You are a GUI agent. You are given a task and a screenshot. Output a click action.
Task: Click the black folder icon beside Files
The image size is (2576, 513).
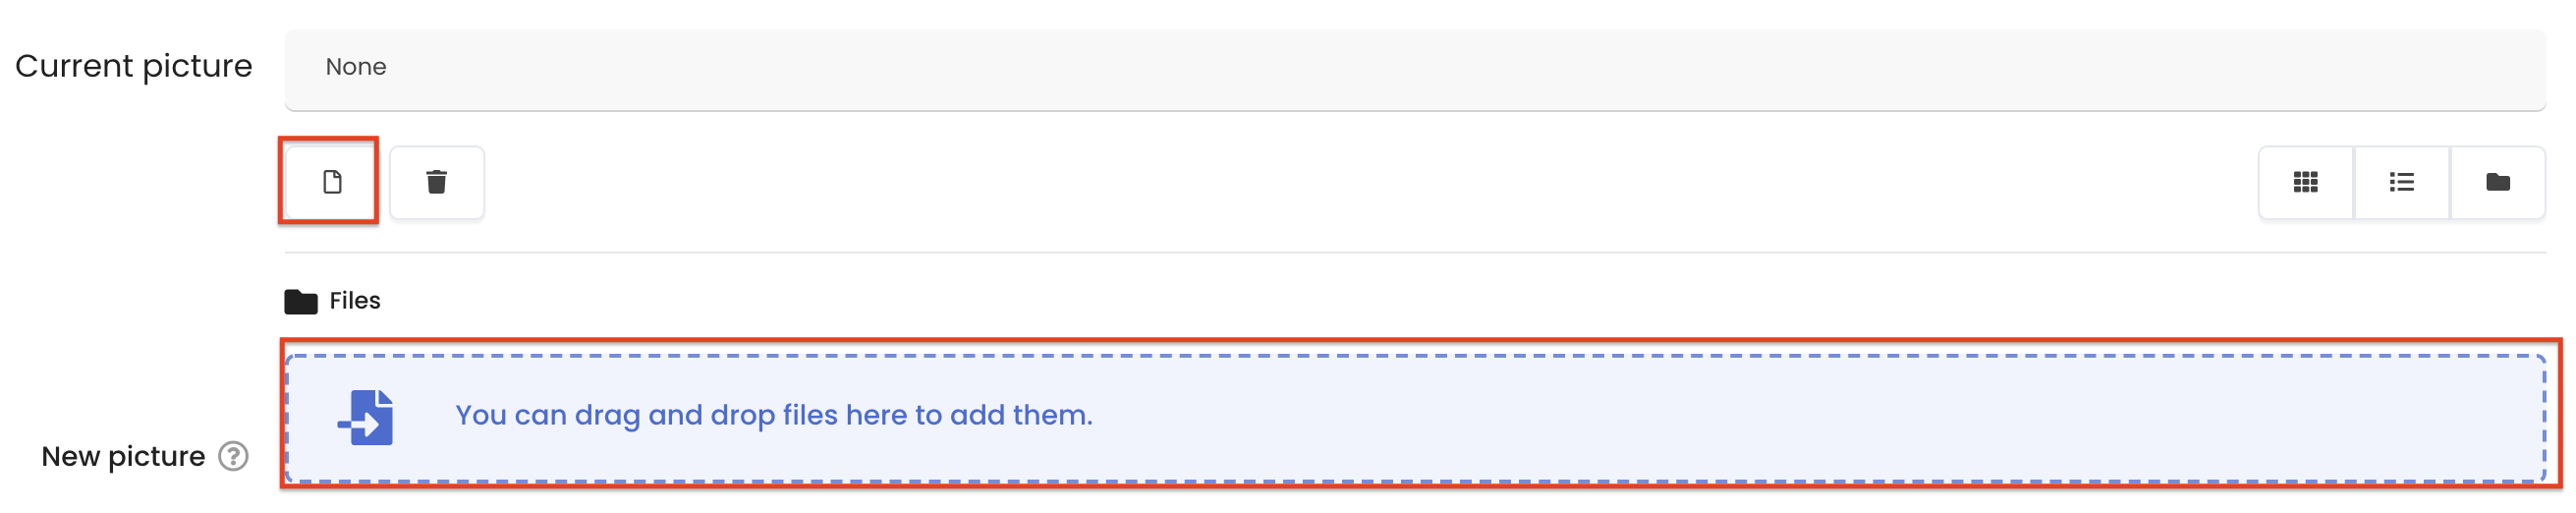[300, 301]
